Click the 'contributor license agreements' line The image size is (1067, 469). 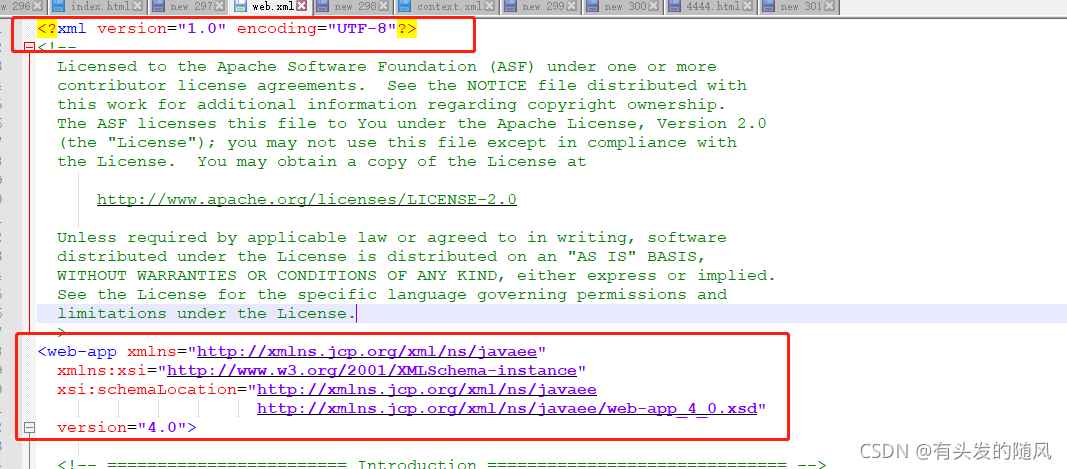pos(401,86)
